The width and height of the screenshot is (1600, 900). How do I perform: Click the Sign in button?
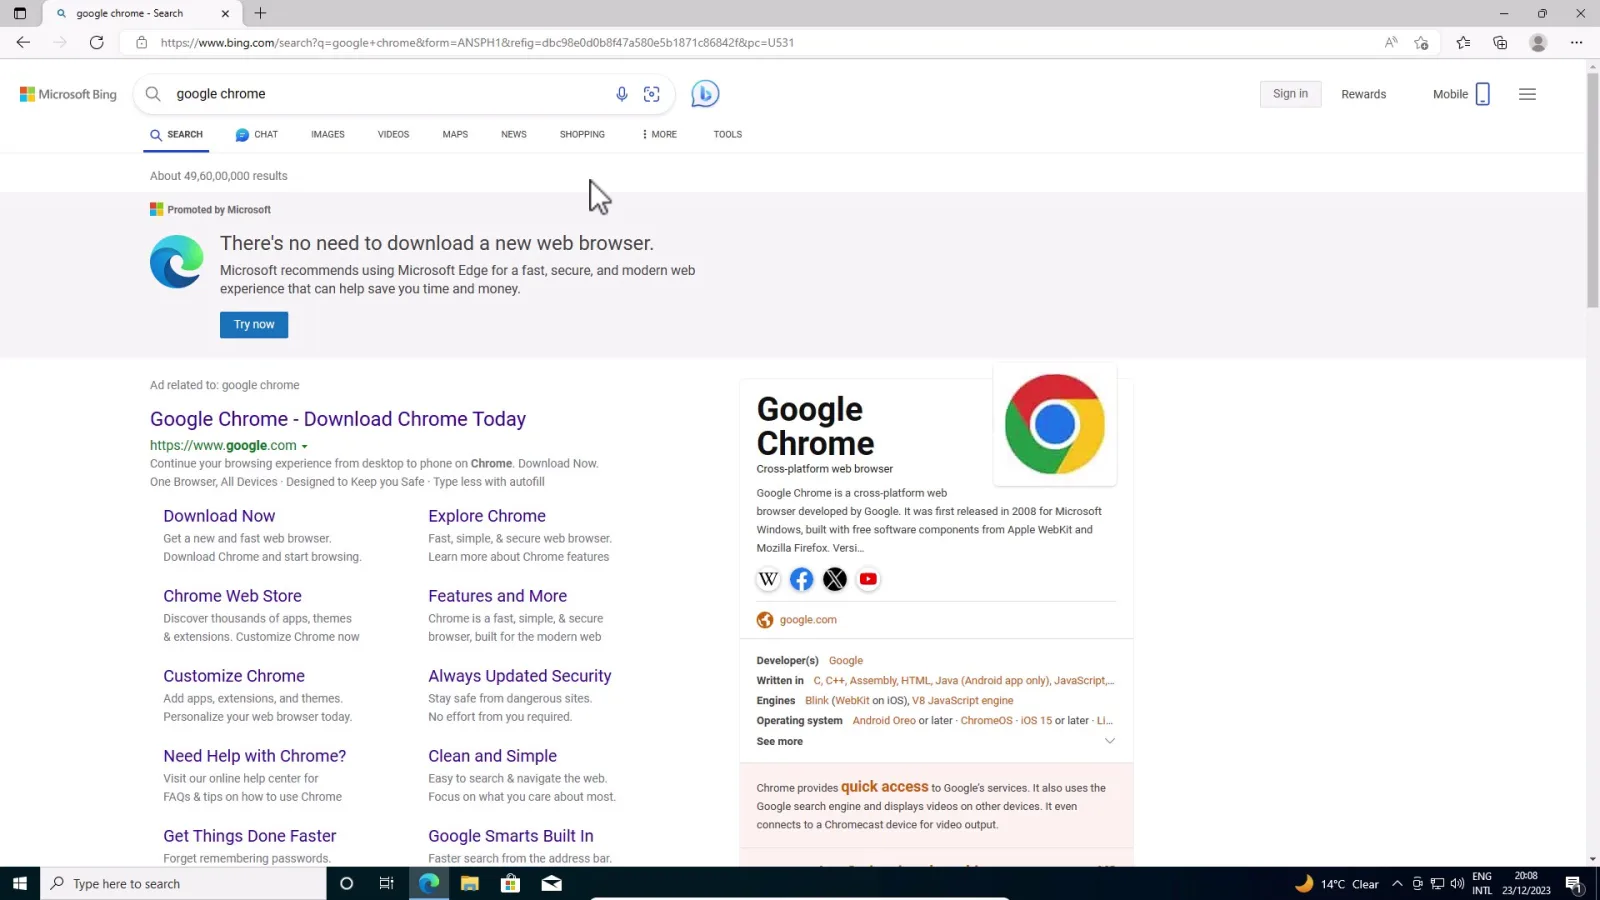tap(1290, 94)
